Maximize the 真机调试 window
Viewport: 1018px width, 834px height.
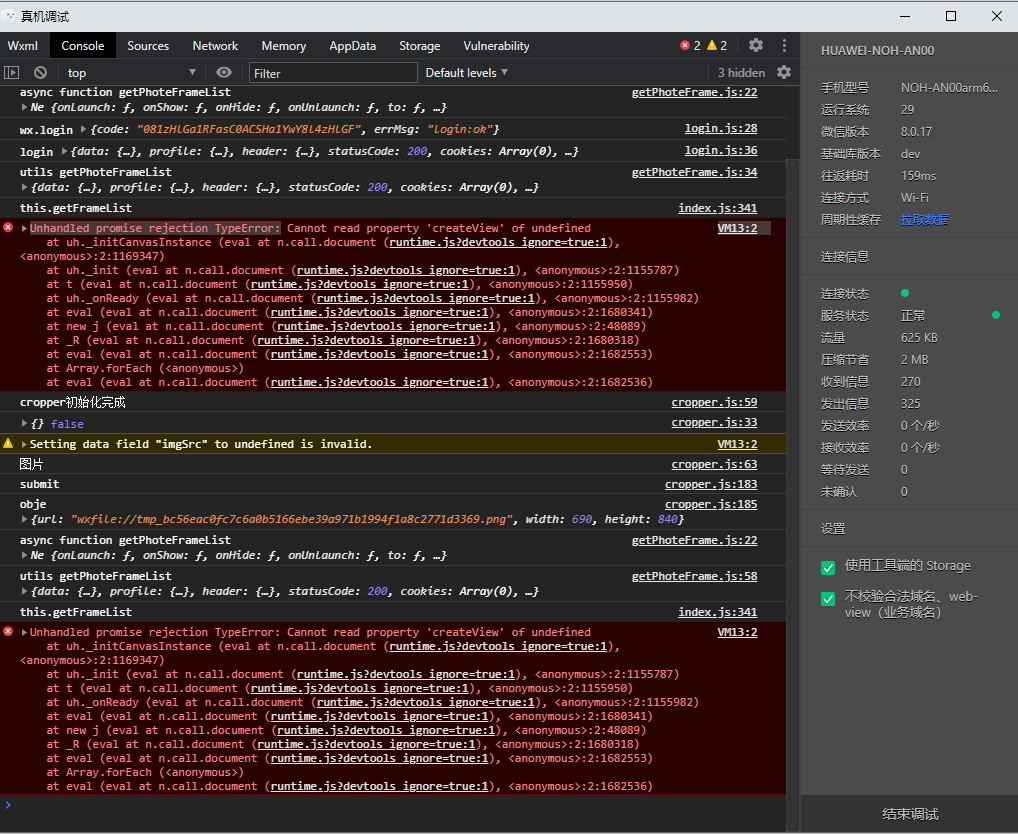[950, 16]
